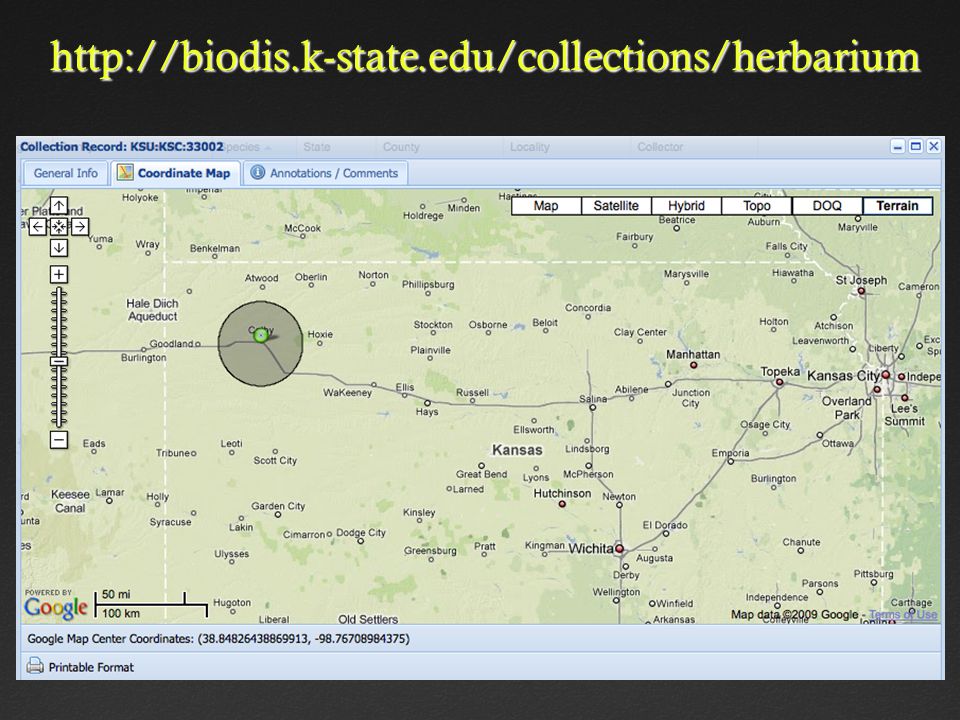Viewport: 960px width, 720px height.
Task: Select the Terrain map type
Action: point(898,206)
